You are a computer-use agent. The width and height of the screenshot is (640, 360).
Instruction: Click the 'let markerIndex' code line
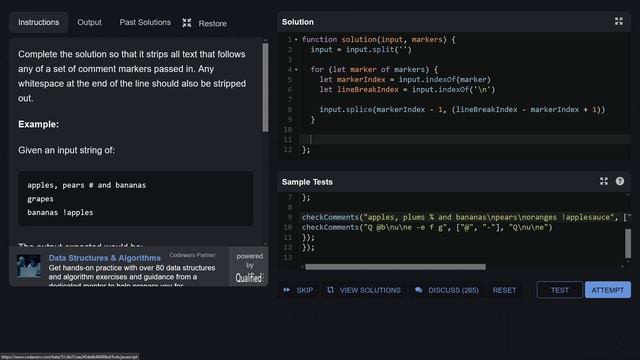click(x=405, y=80)
